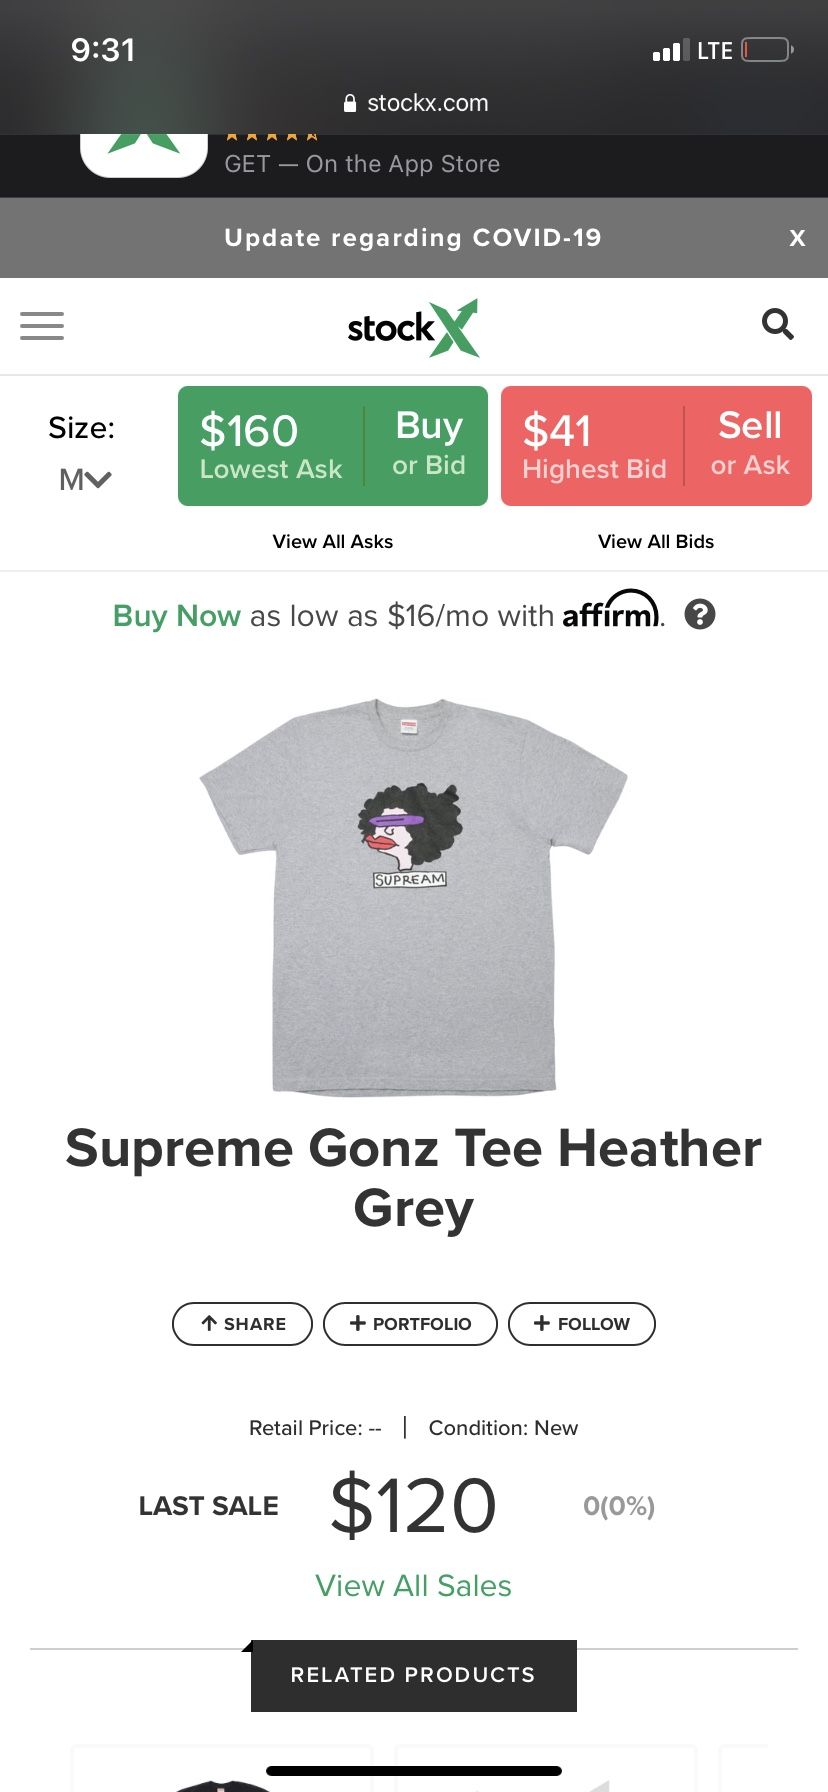Click the Affirm help question mark icon
This screenshot has height=1792, width=828.
tap(700, 614)
